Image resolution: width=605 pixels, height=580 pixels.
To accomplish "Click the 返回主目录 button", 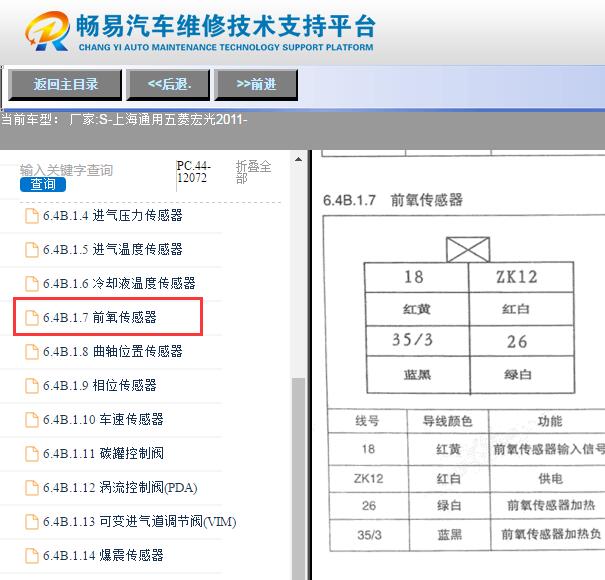I will 65,85.
